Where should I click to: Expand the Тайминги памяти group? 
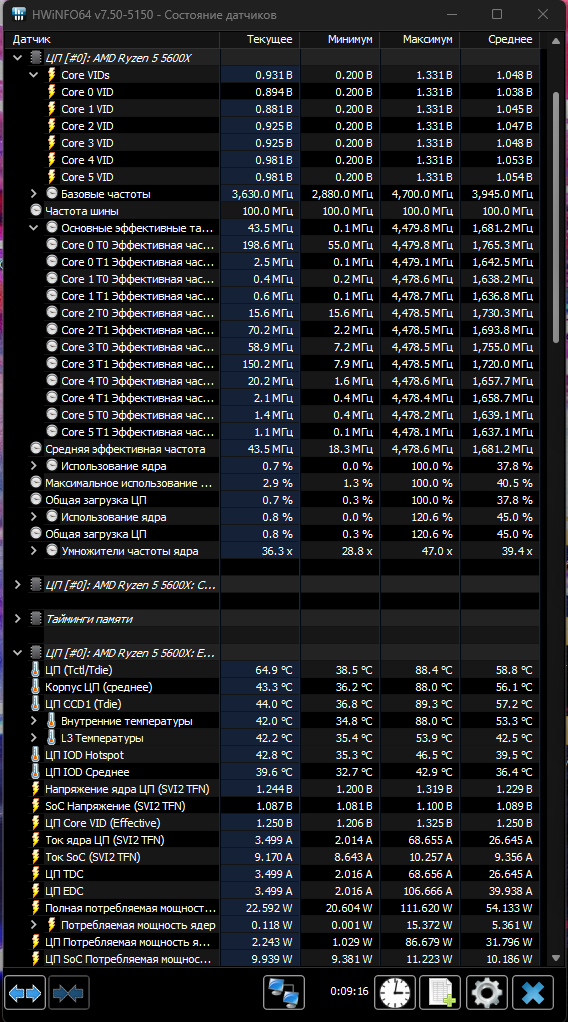[18, 619]
